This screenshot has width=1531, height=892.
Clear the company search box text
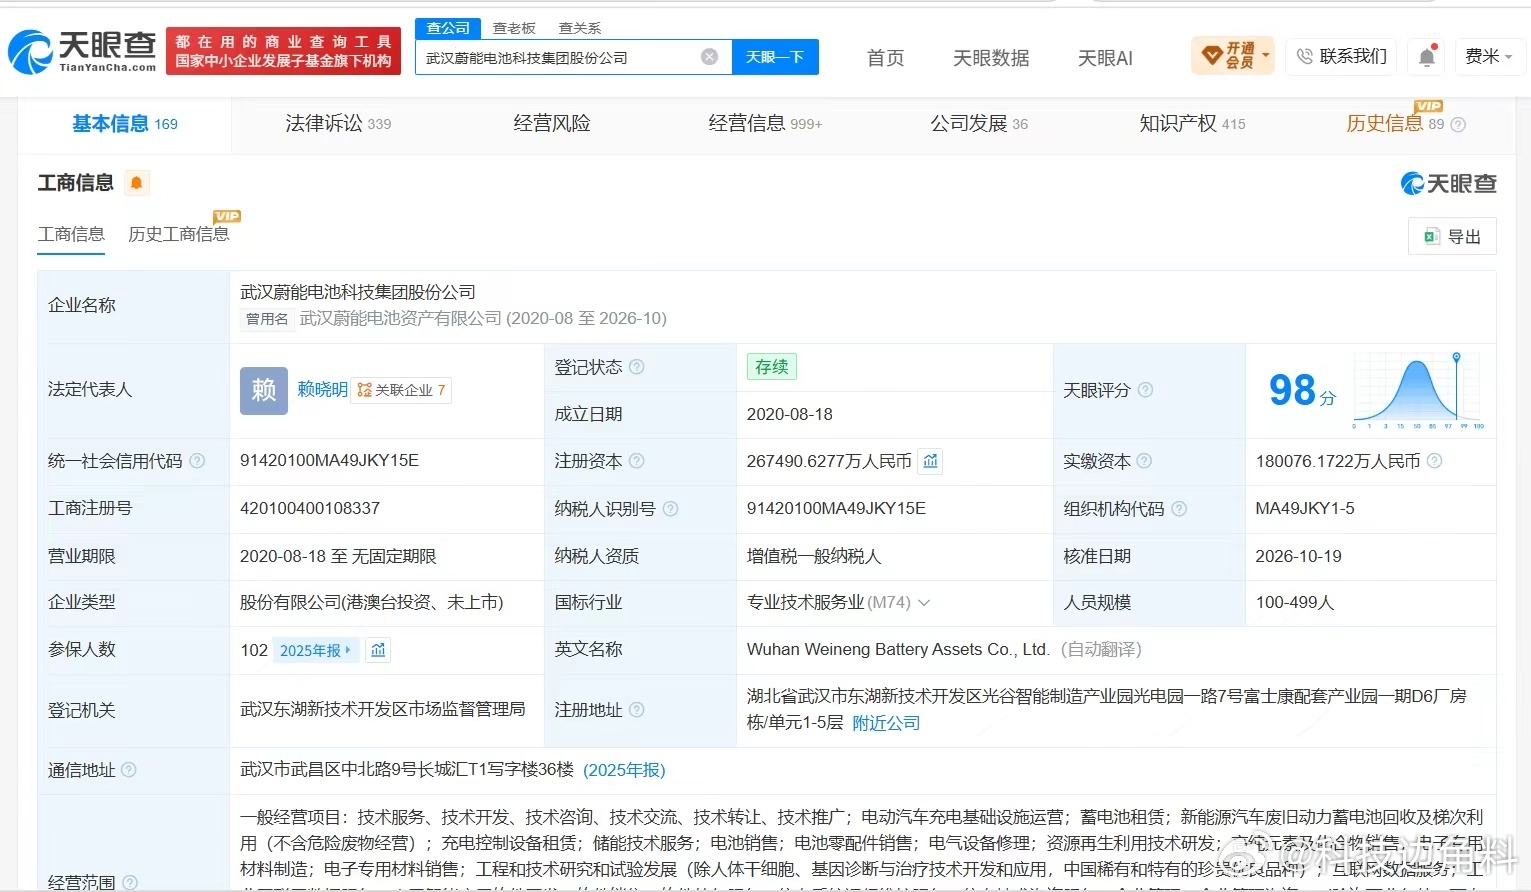709,57
